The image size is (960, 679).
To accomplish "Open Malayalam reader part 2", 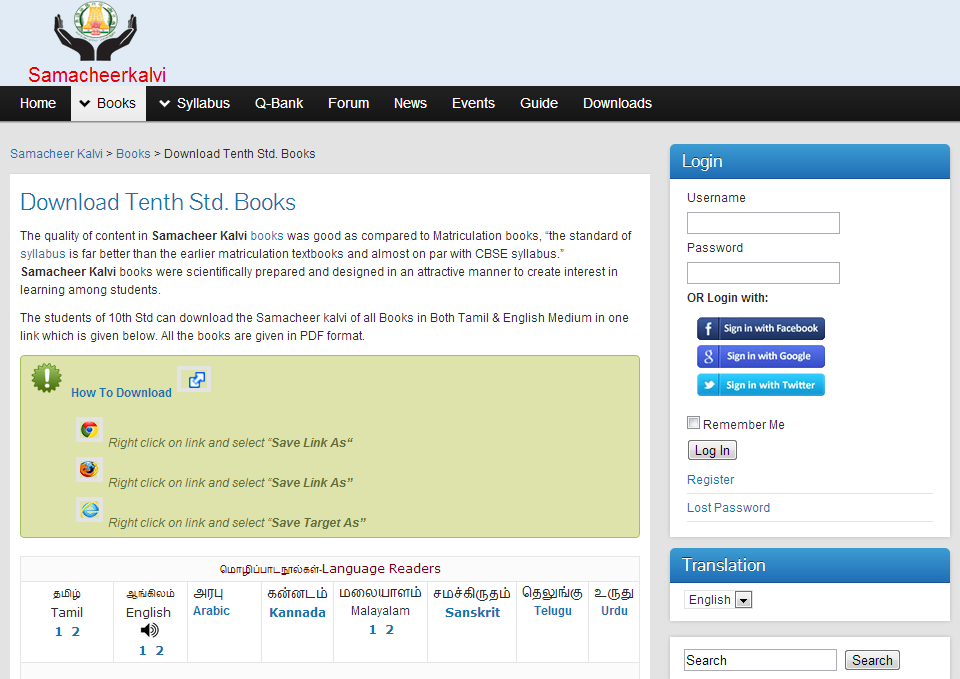I will pyautogui.click(x=389, y=630).
